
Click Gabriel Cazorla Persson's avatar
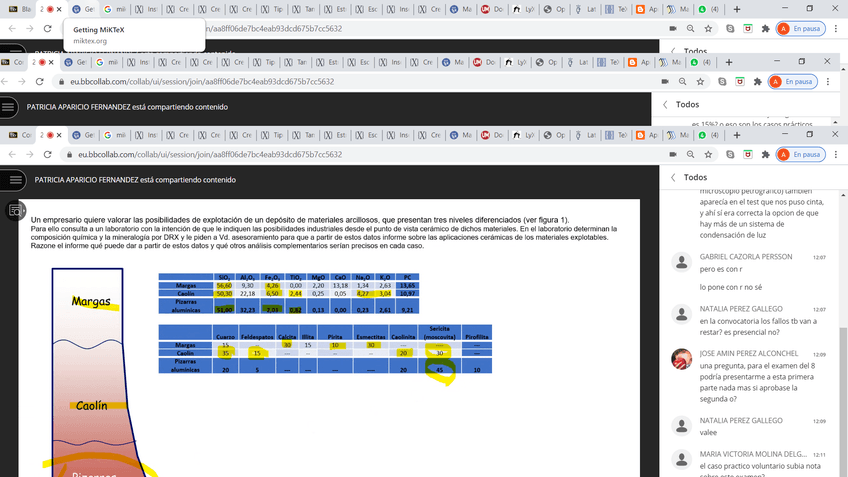click(x=681, y=262)
